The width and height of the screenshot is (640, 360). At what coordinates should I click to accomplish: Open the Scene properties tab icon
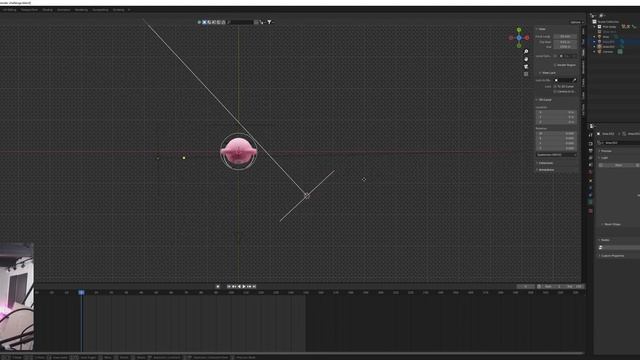[591, 165]
